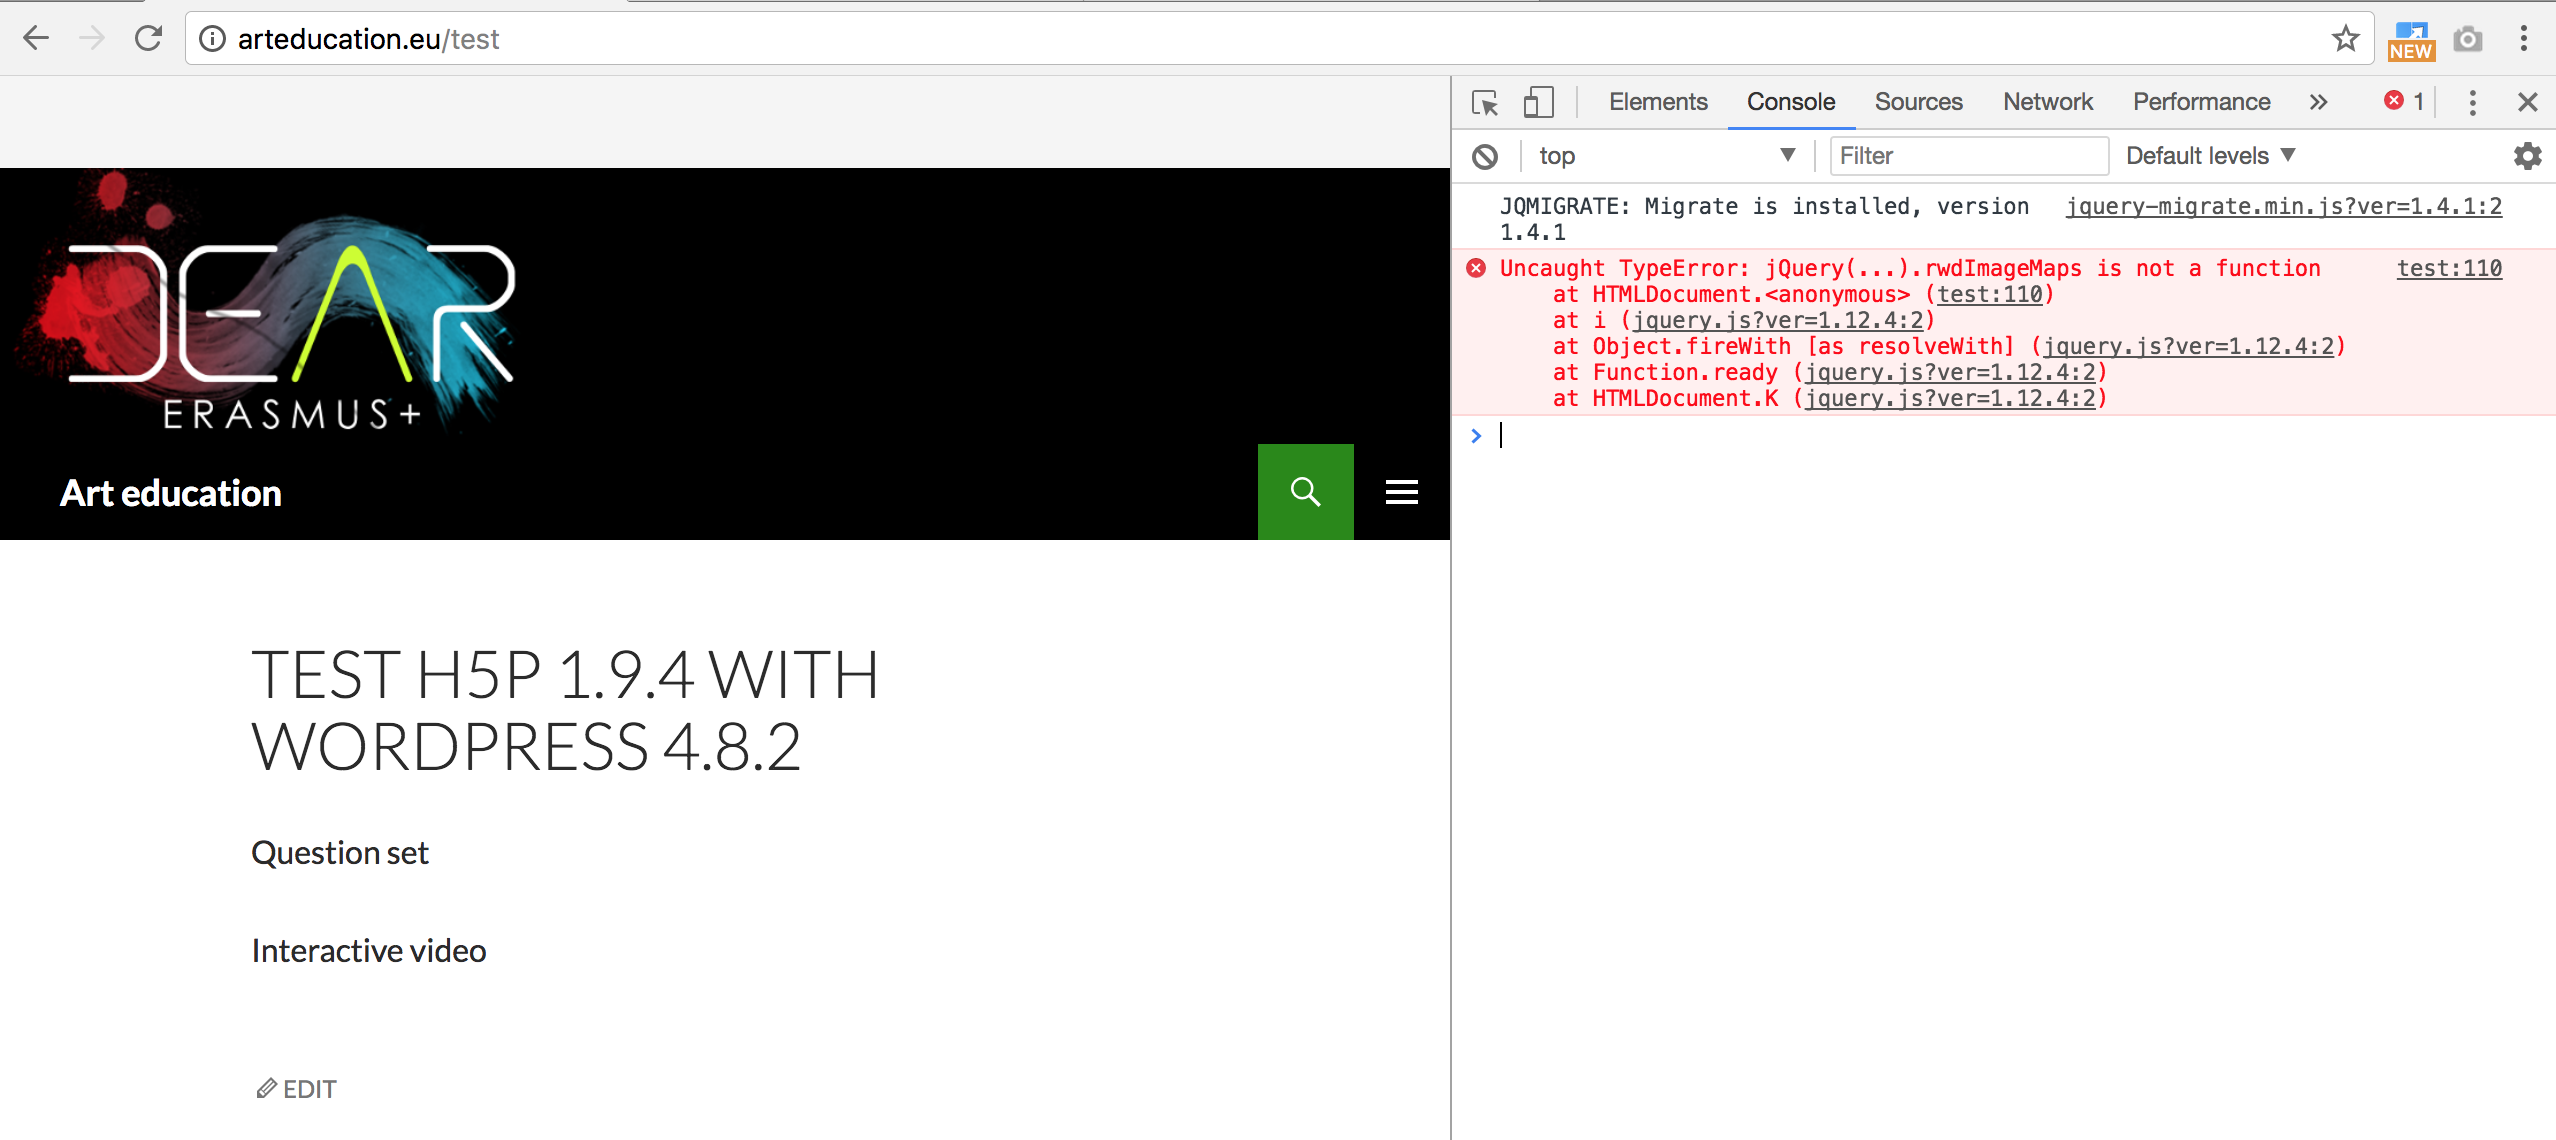Open the Chrome three-dot menu
Image resolution: width=2556 pixels, height=1140 pixels.
tap(2524, 39)
